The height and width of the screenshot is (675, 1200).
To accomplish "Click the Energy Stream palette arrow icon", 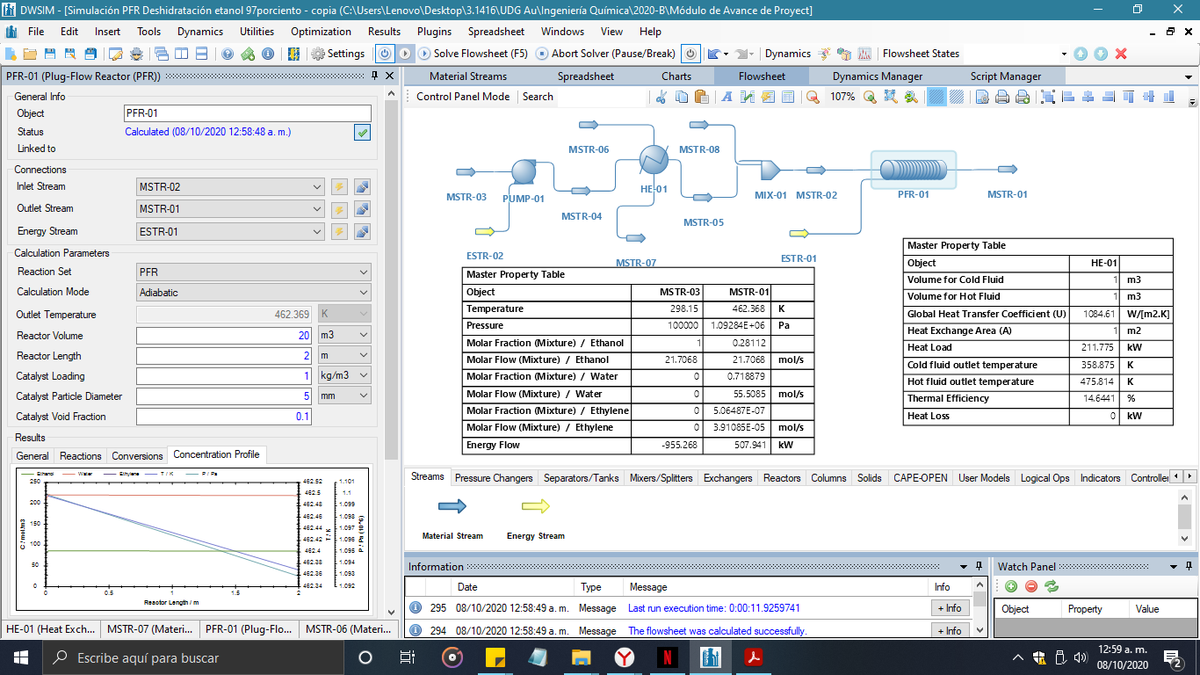I will (x=536, y=506).
